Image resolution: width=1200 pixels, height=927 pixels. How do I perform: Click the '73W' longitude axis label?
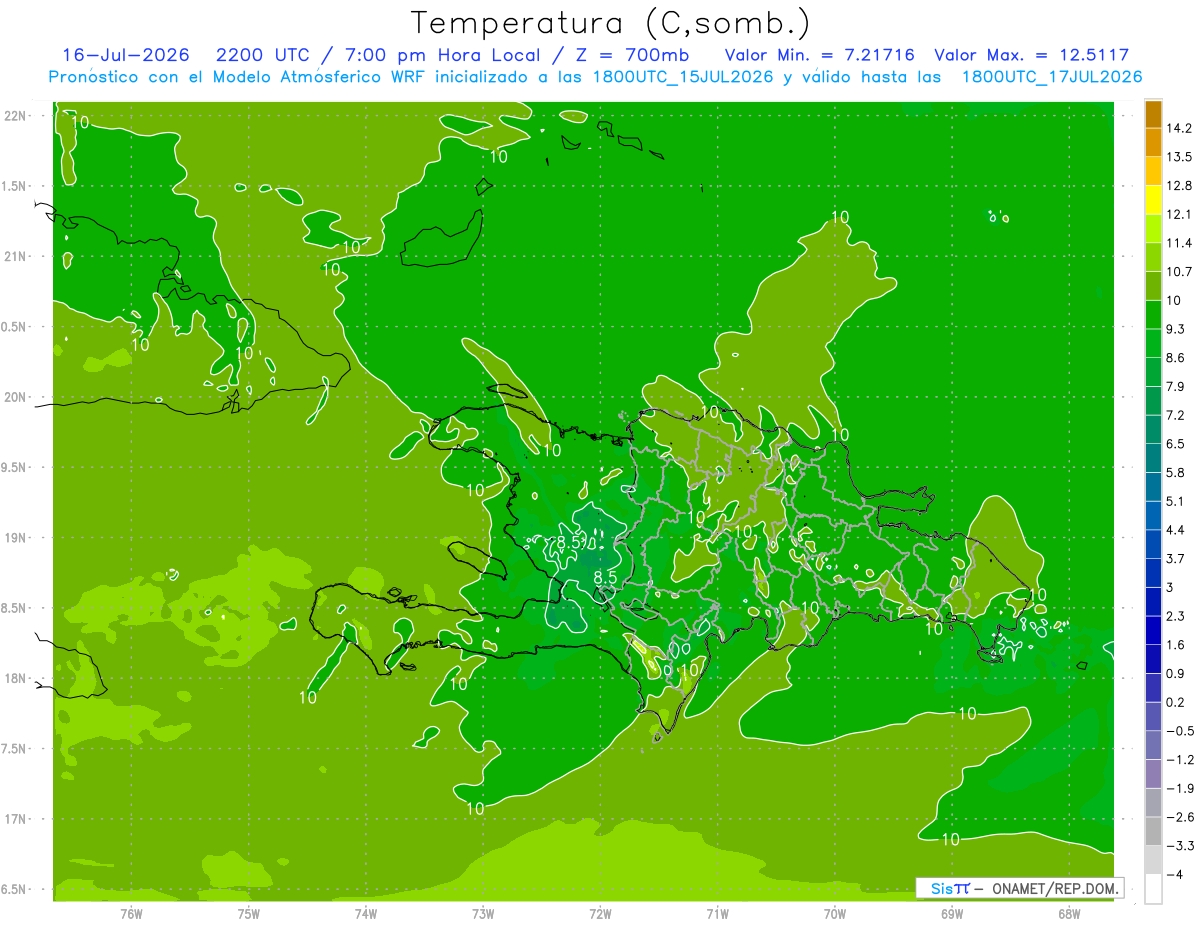[483, 913]
